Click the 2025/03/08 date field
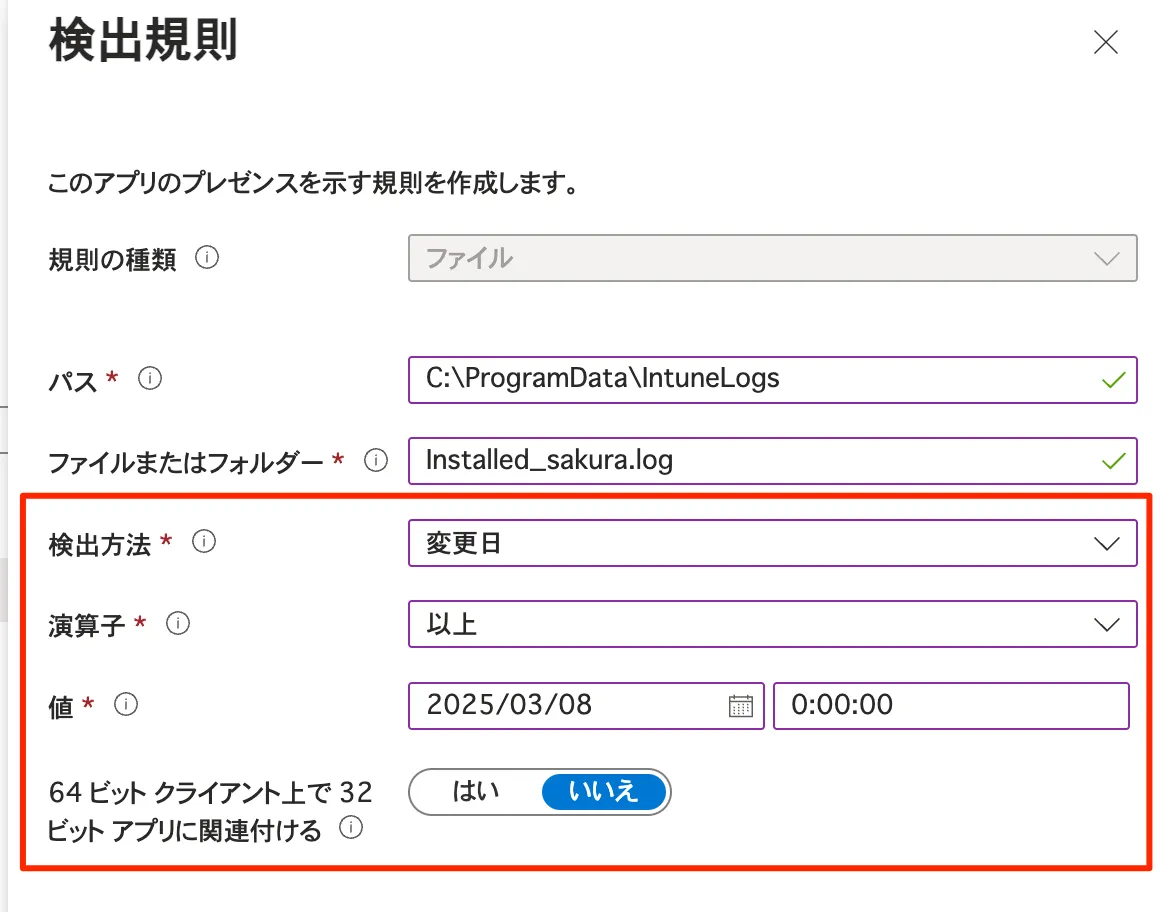 pyautogui.click(x=570, y=706)
